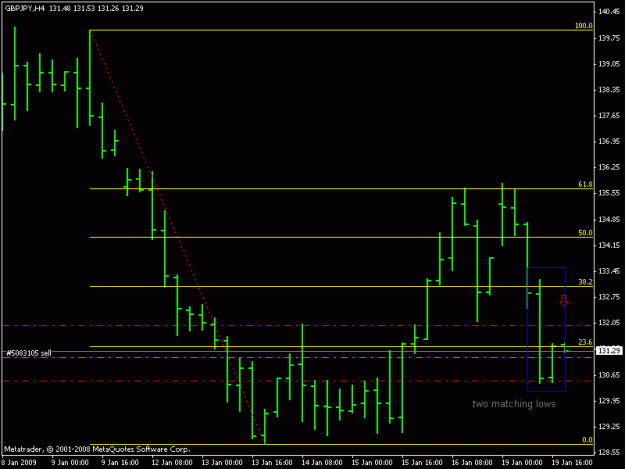Click price scale value 132.75

pyautogui.click(x=609, y=297)
